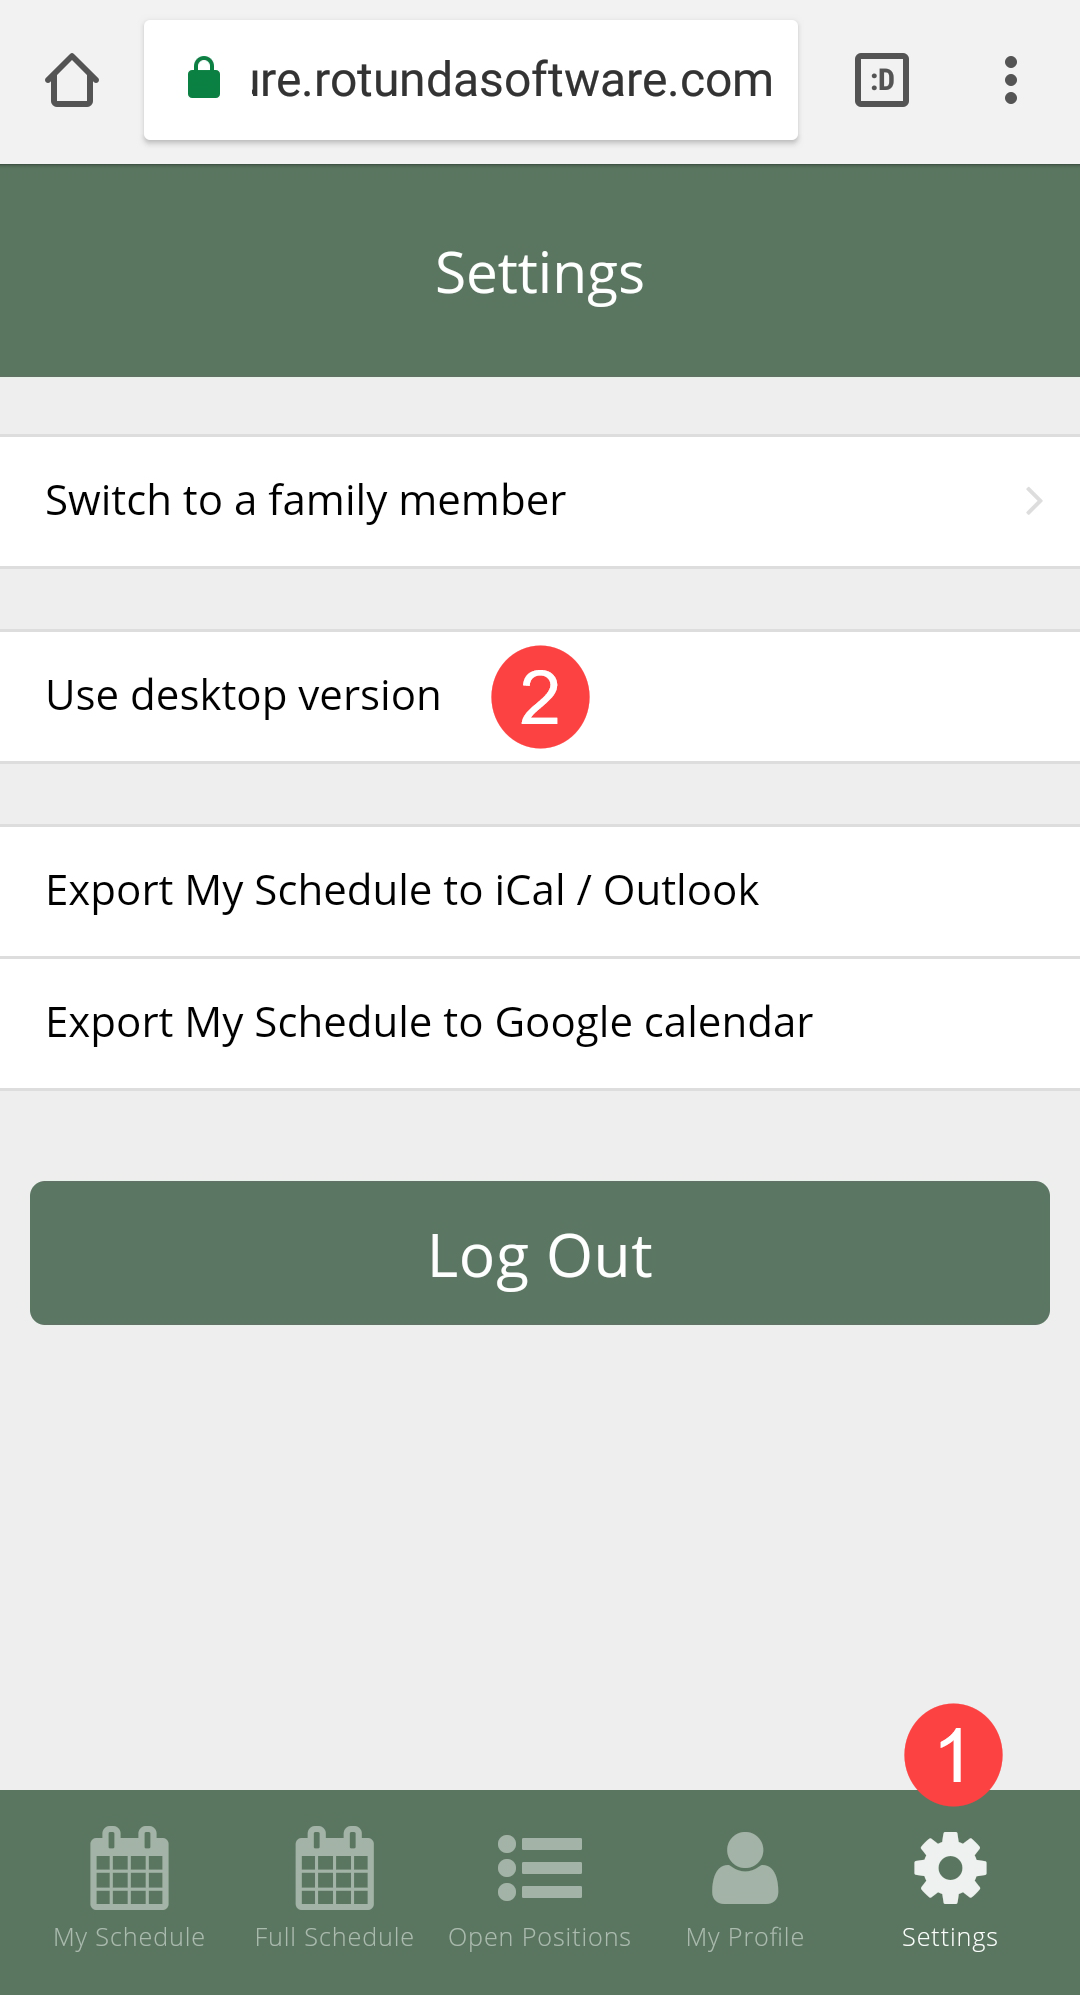Tap the Settings tab label text
The image size is (1080, 1995).
click(950, 1937)
